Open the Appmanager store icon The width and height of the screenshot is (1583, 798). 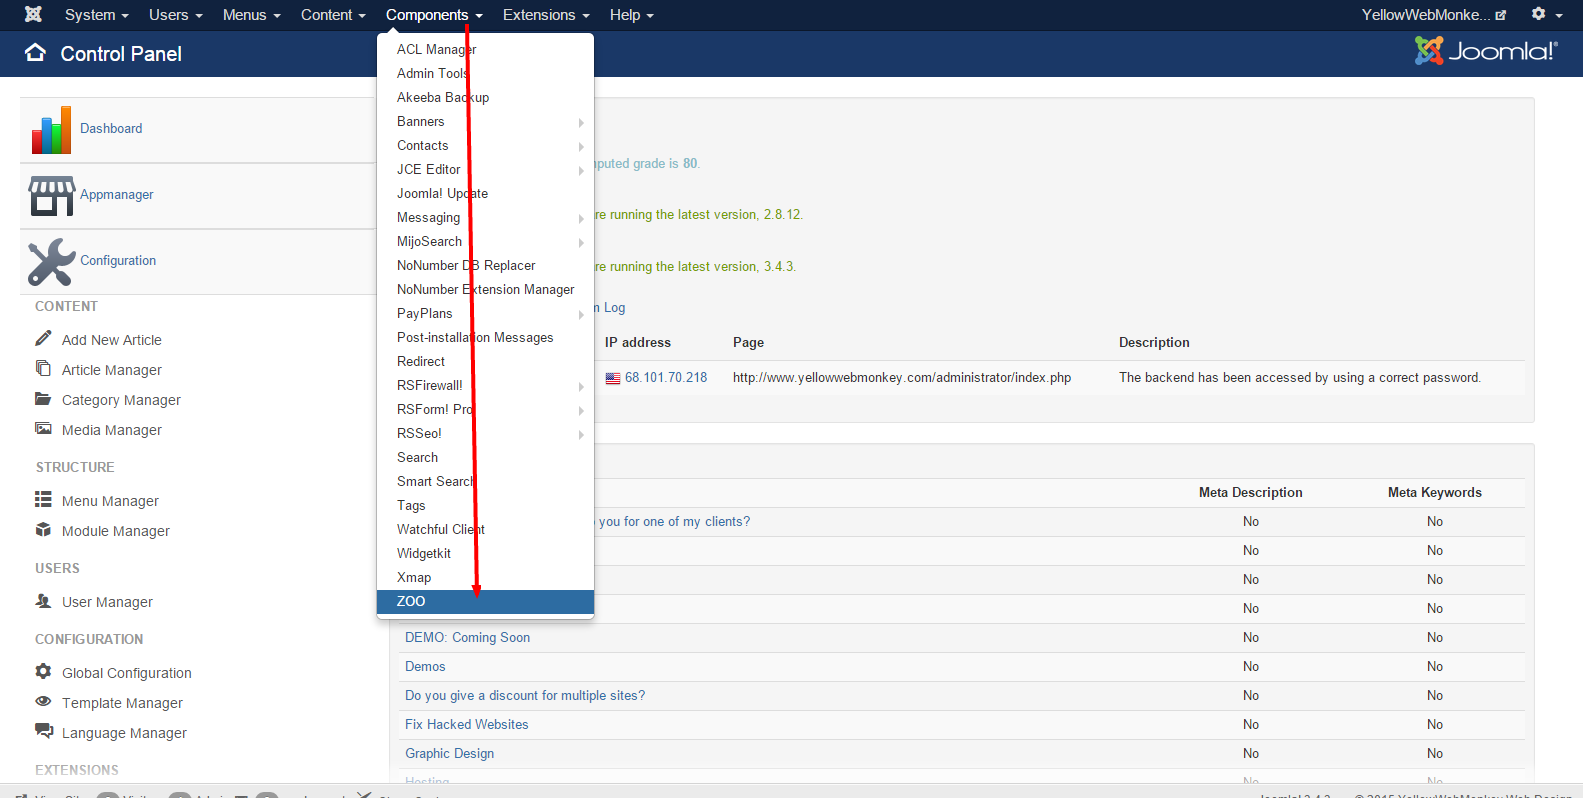pyautogui.click(x=51, y=196)
